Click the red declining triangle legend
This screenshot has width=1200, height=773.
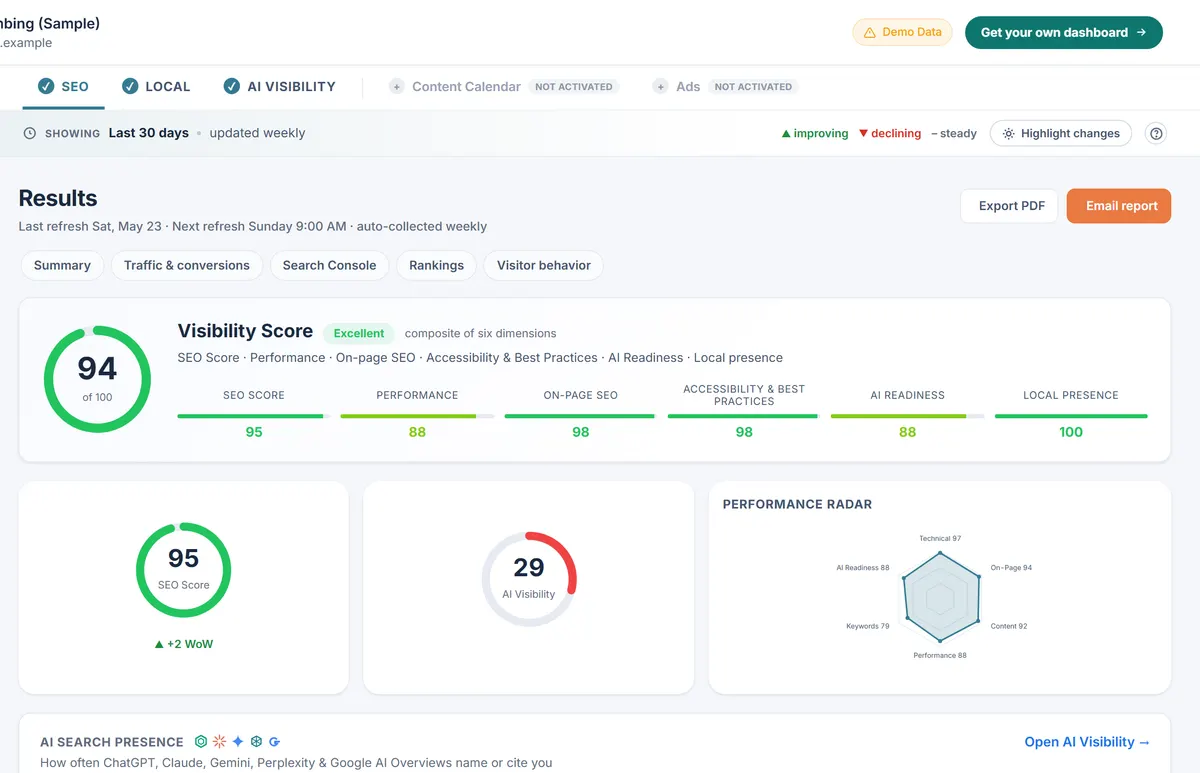[864, 133]
